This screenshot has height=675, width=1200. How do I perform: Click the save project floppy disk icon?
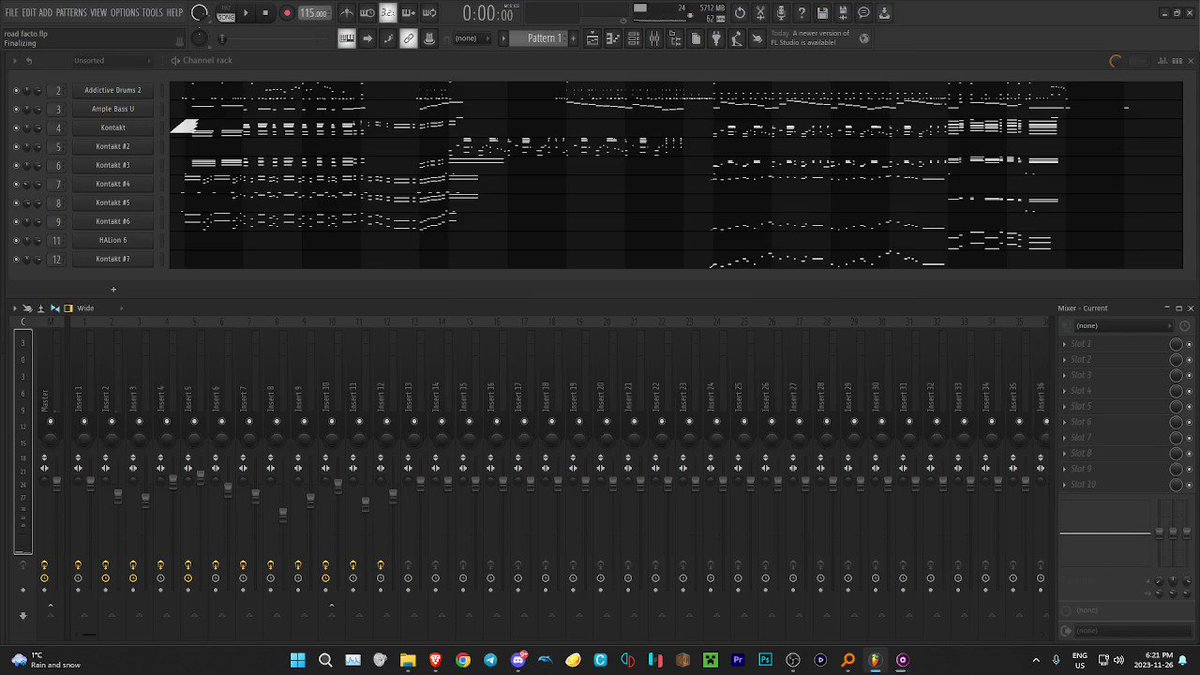click(x=822, y=13)
